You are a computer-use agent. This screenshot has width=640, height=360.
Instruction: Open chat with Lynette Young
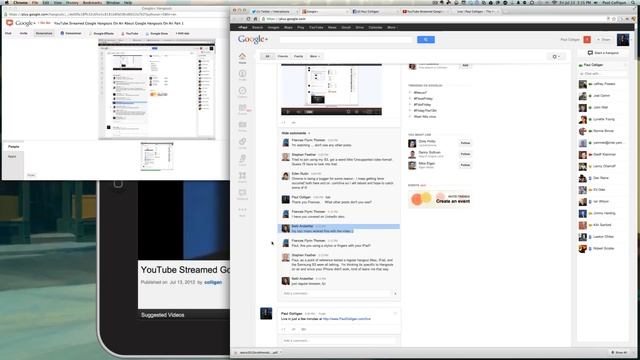tap(602, 120)
